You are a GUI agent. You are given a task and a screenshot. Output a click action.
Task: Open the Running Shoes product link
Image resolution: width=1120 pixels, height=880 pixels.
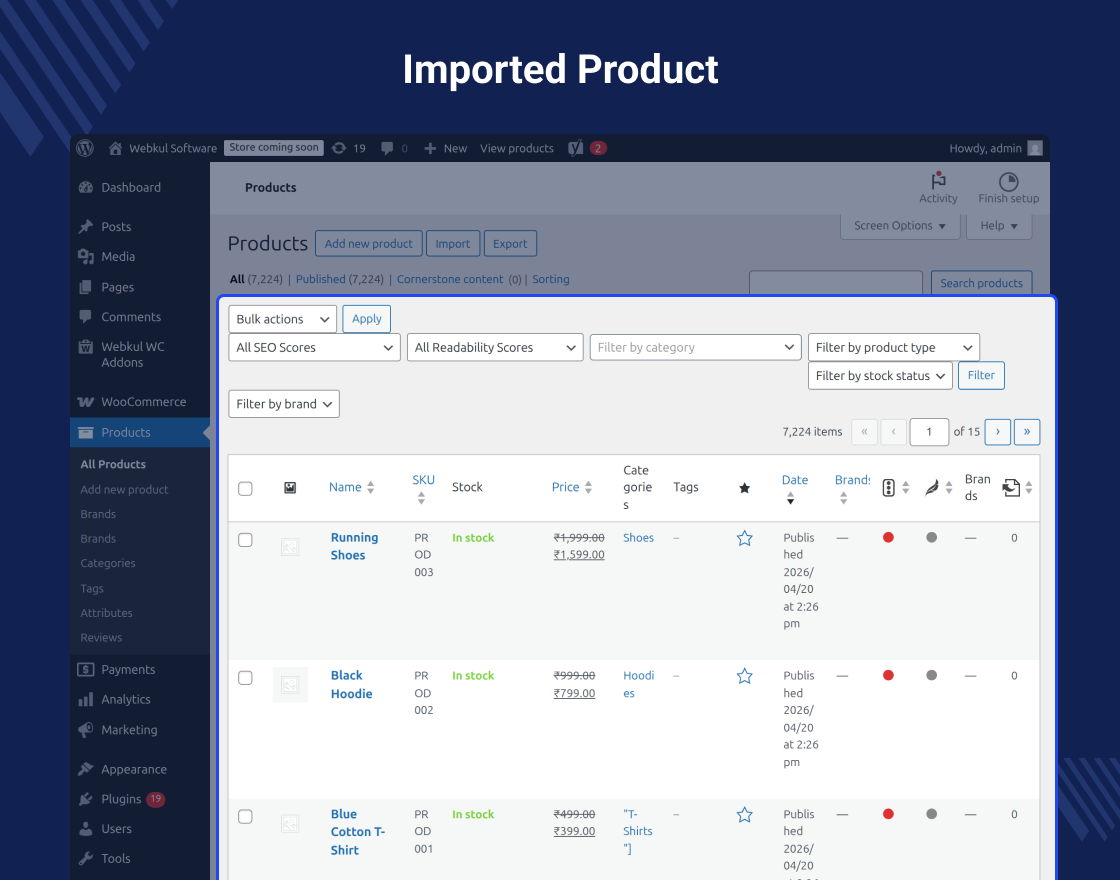[354, 546]
